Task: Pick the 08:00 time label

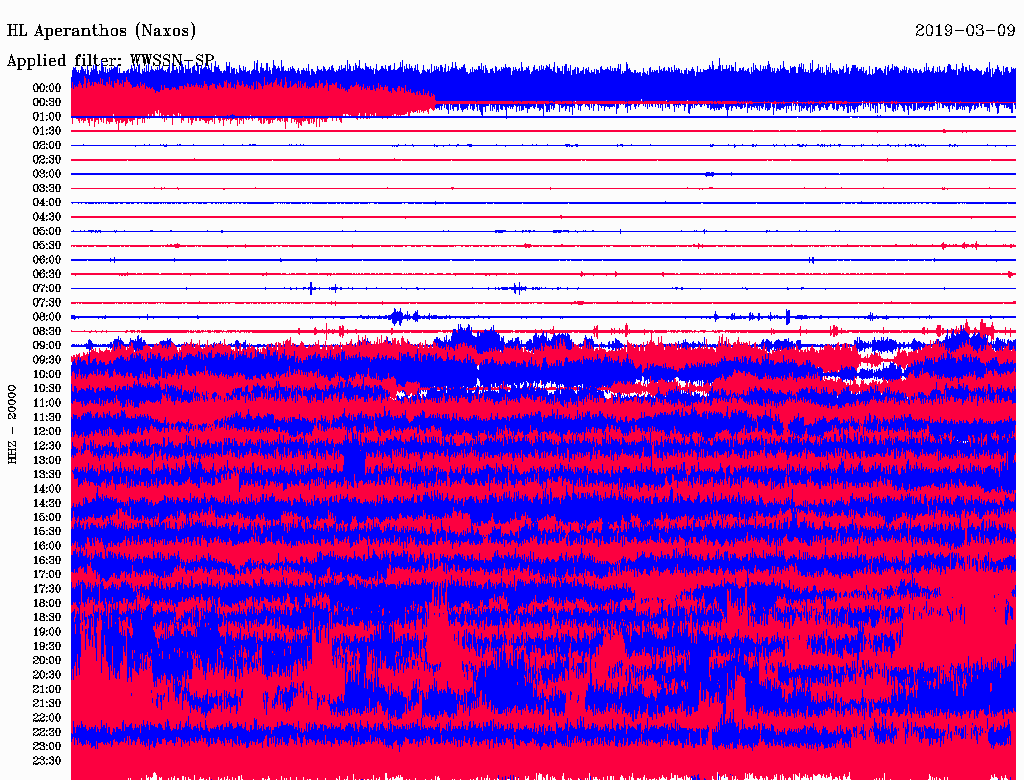Action: point(48,317)
